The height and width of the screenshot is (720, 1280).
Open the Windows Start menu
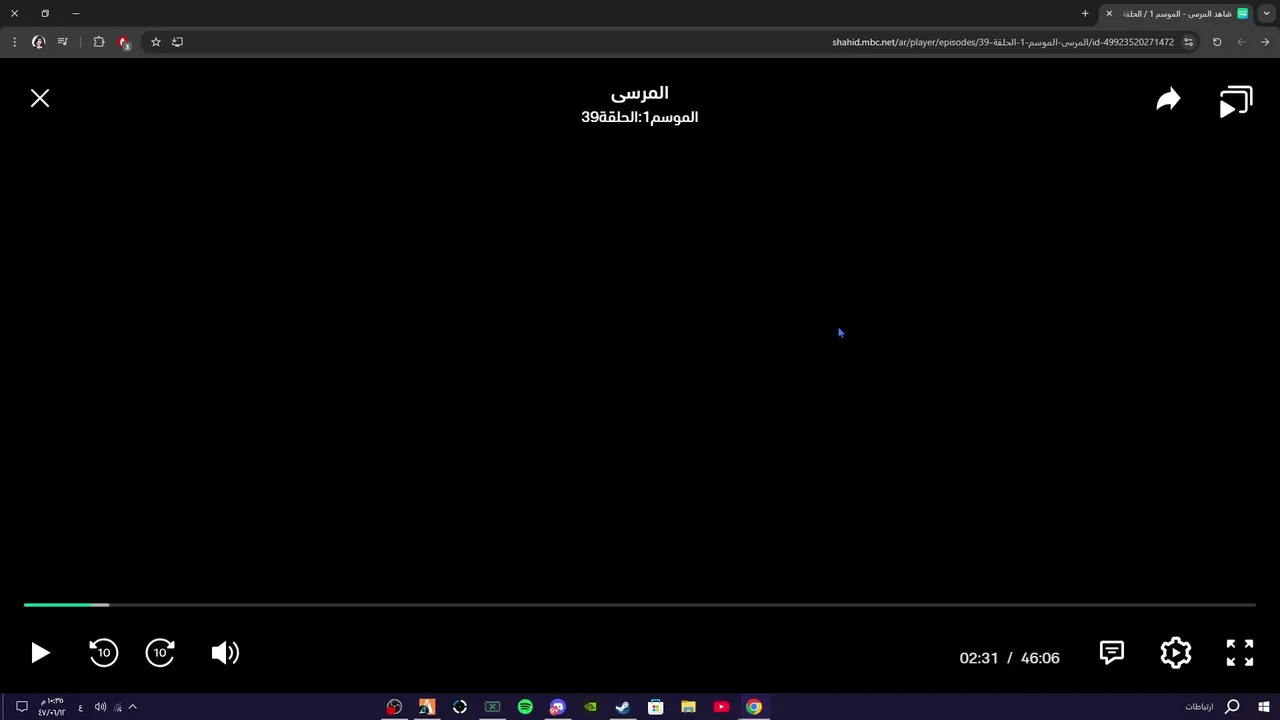1264,707
